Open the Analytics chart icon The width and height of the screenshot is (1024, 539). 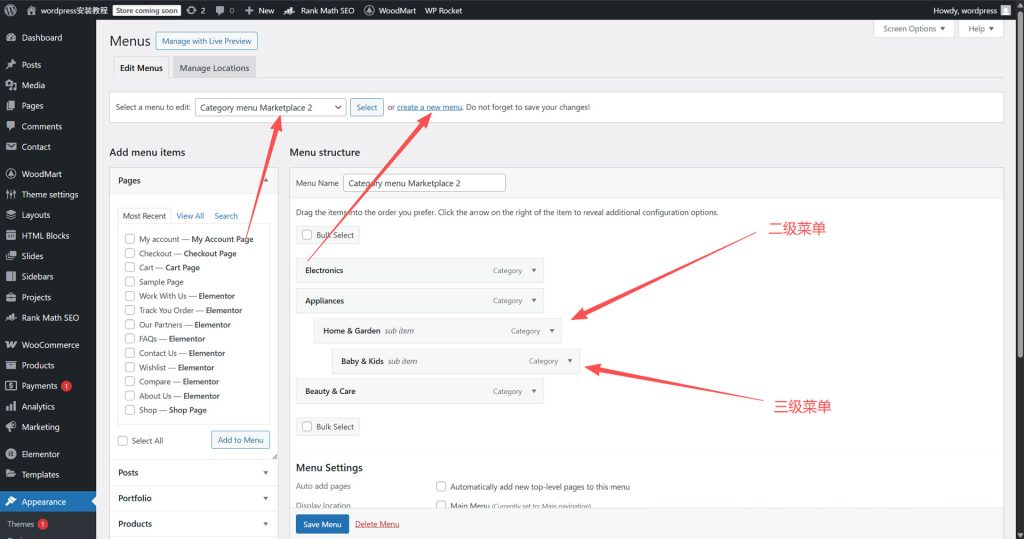click(x=10, y=407)
